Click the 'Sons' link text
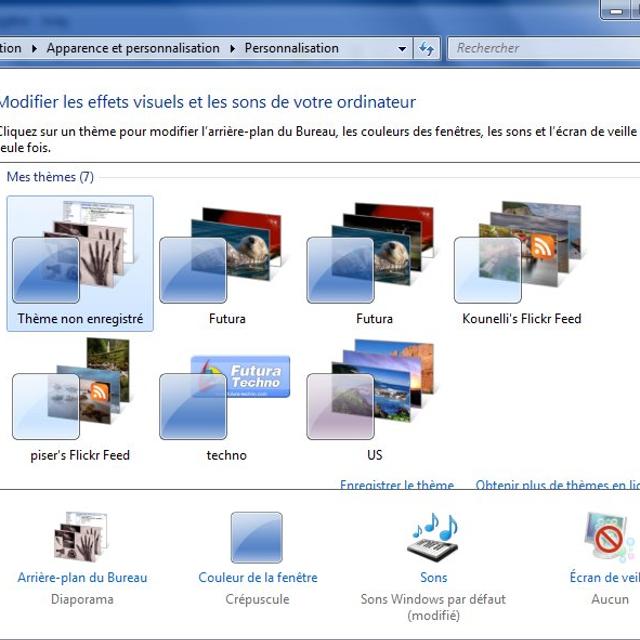Screen dimensions: 640x640 click(x=434, y=578)
